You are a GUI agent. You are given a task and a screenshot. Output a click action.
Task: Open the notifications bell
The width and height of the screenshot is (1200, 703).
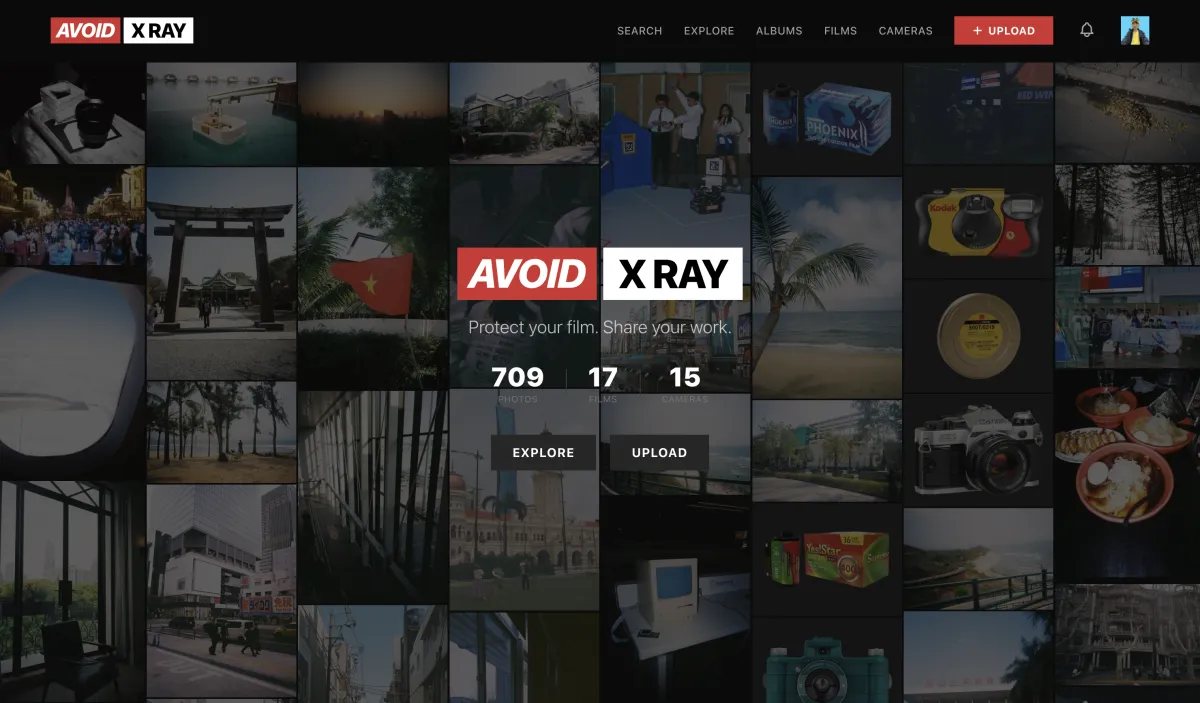point(1087,30)
